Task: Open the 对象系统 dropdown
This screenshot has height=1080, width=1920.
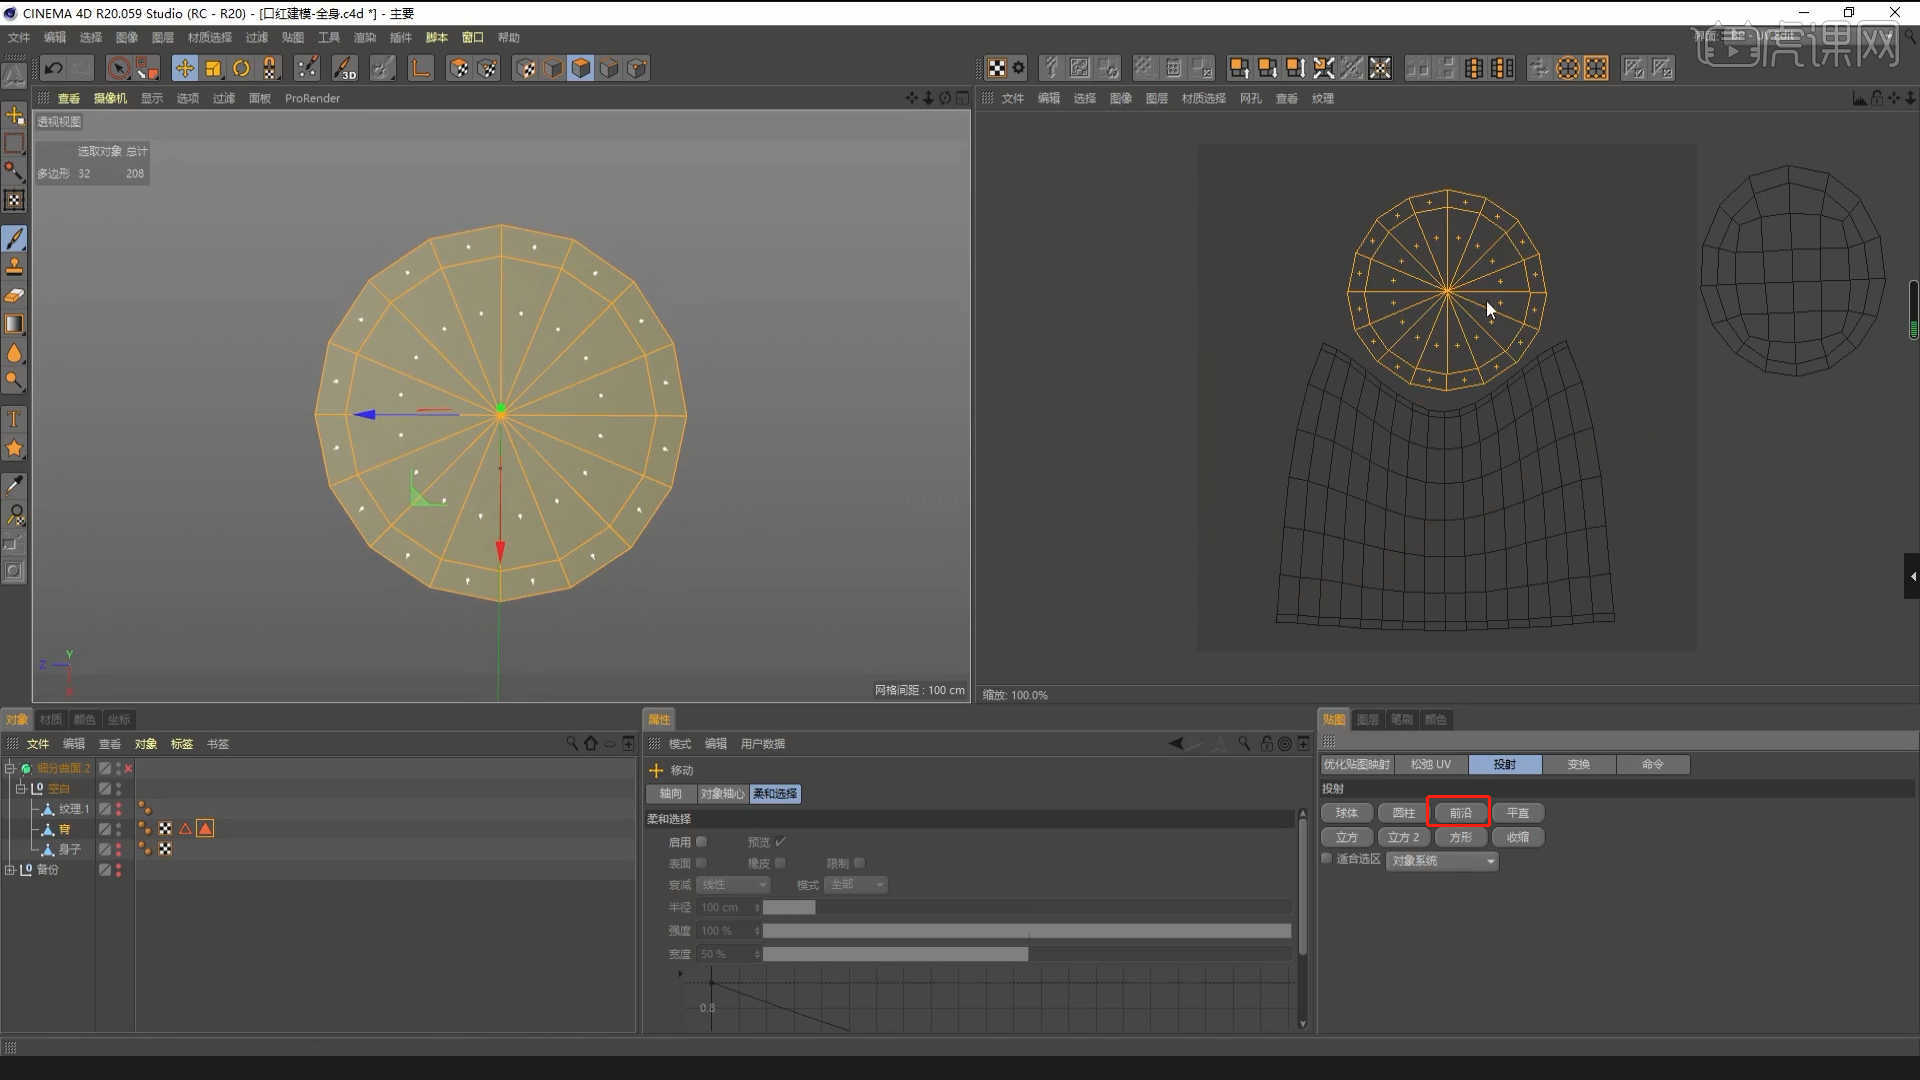Action: pyautogui.click(x=1441, y=861)
